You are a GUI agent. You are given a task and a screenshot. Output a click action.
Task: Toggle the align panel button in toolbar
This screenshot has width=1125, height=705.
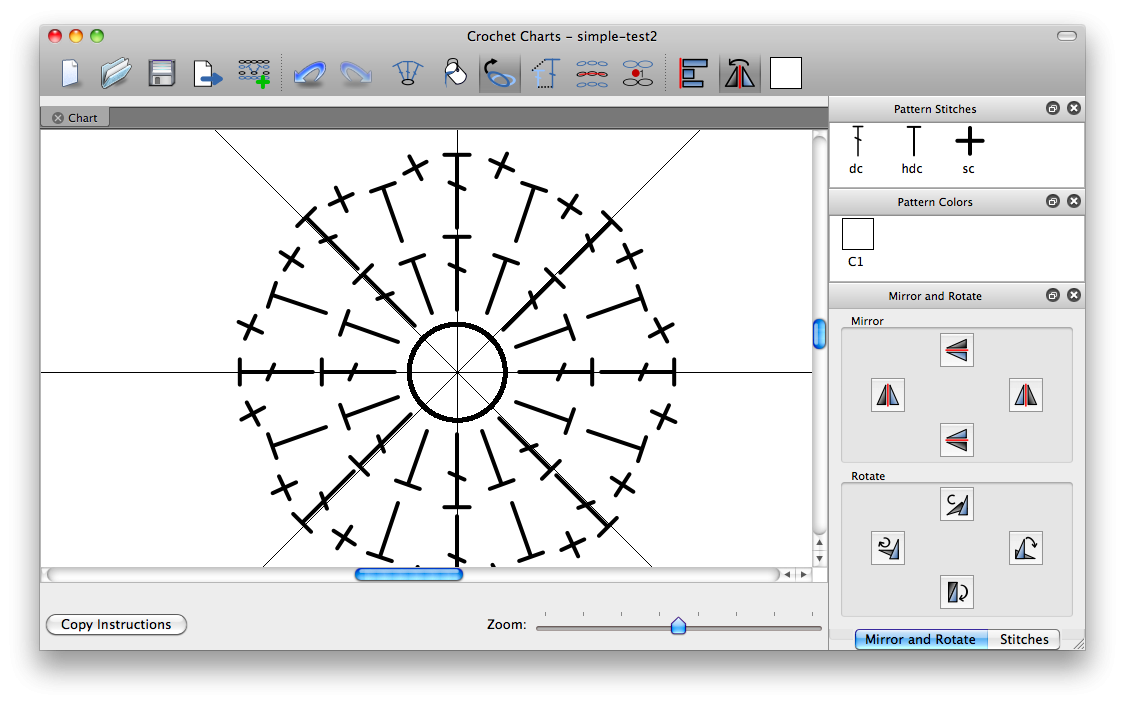click(x=693, y=73)
